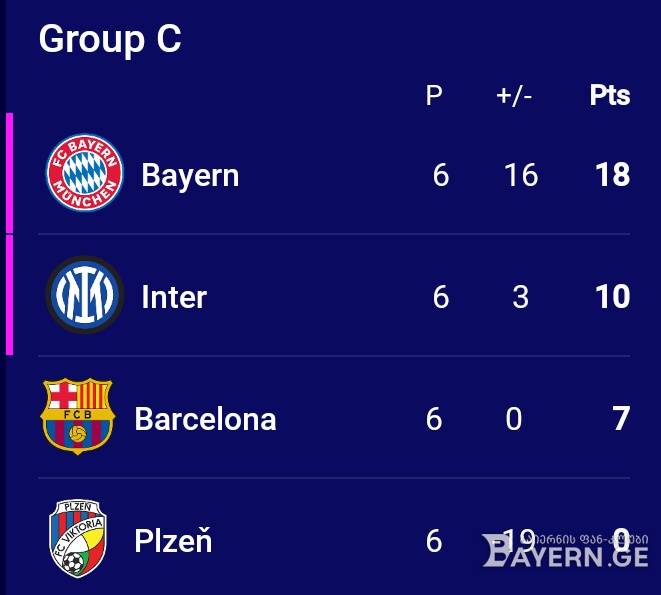The image size is (661, 595).
Task: Click Bayern's 18 points value
Action: tap(613, 175)
